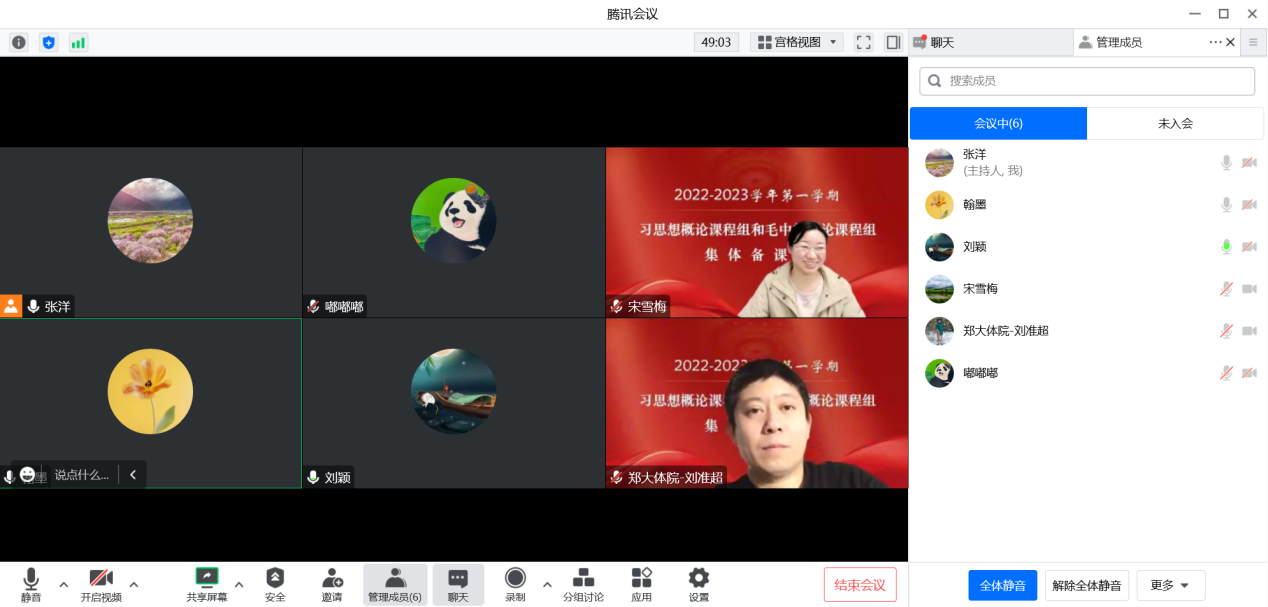Select 刘颖's avatar tile
The image size is (1268, 607).
[453, 404]
